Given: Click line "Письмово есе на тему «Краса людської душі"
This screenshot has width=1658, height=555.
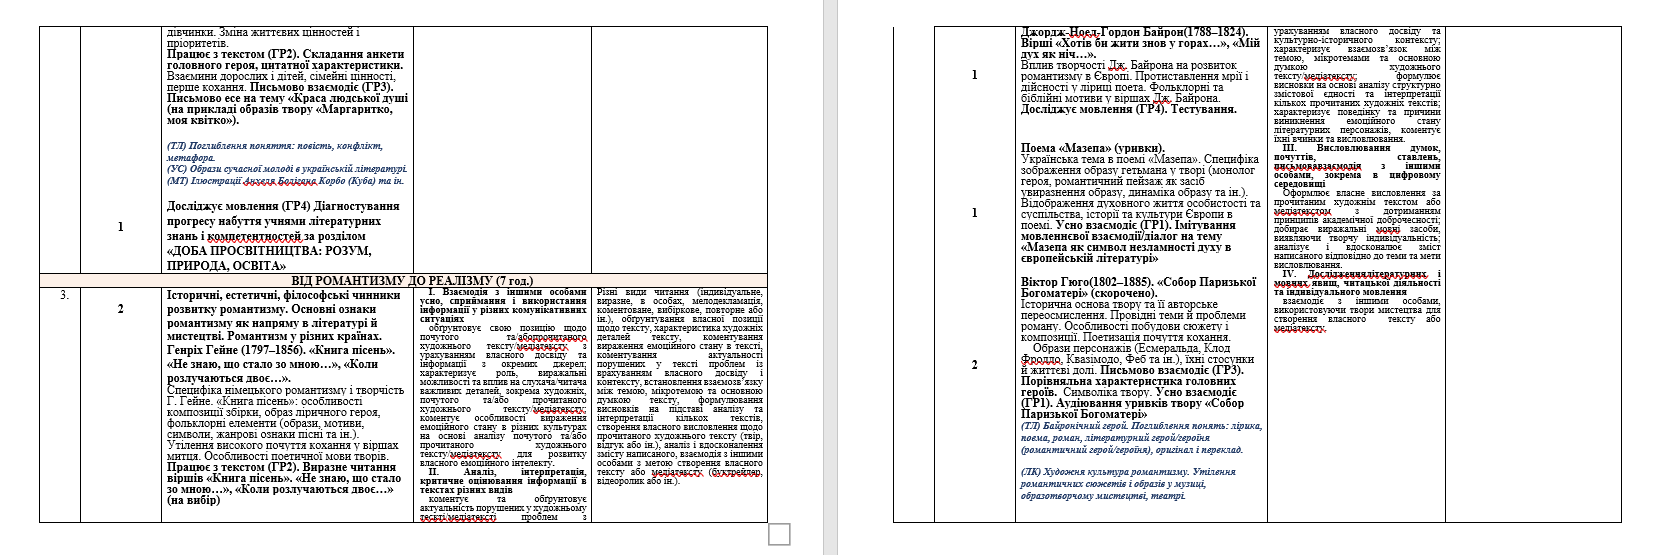Looking at the screenshot, I should point(287,98).
